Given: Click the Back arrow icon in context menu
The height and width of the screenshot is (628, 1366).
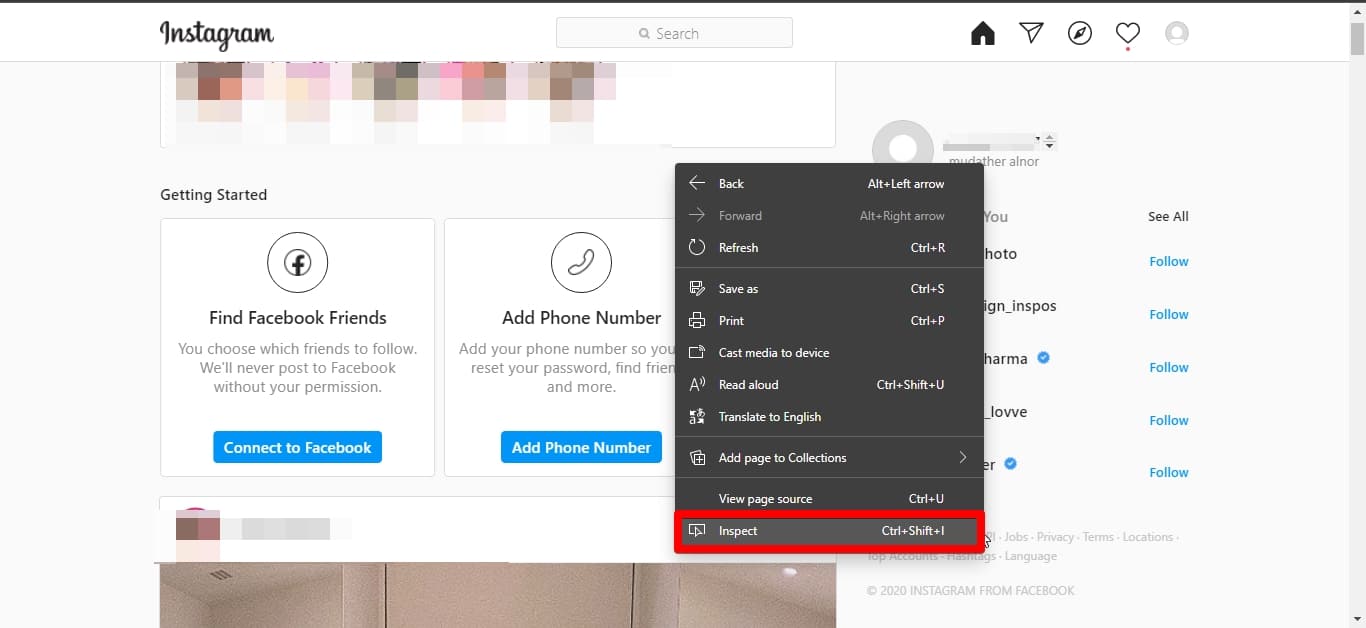Looking at the screenshot, I should (698, 183).
